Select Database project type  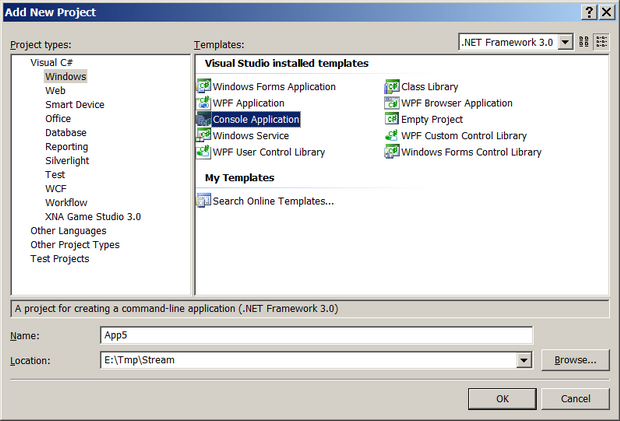66,132
